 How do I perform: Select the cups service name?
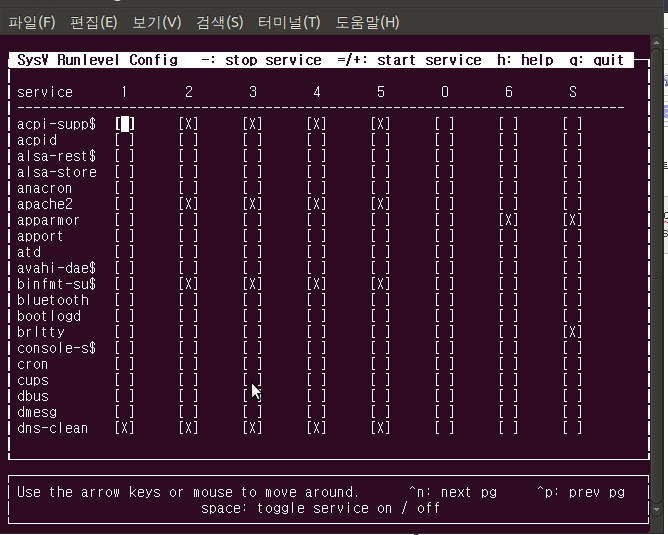tap(32, 380)
